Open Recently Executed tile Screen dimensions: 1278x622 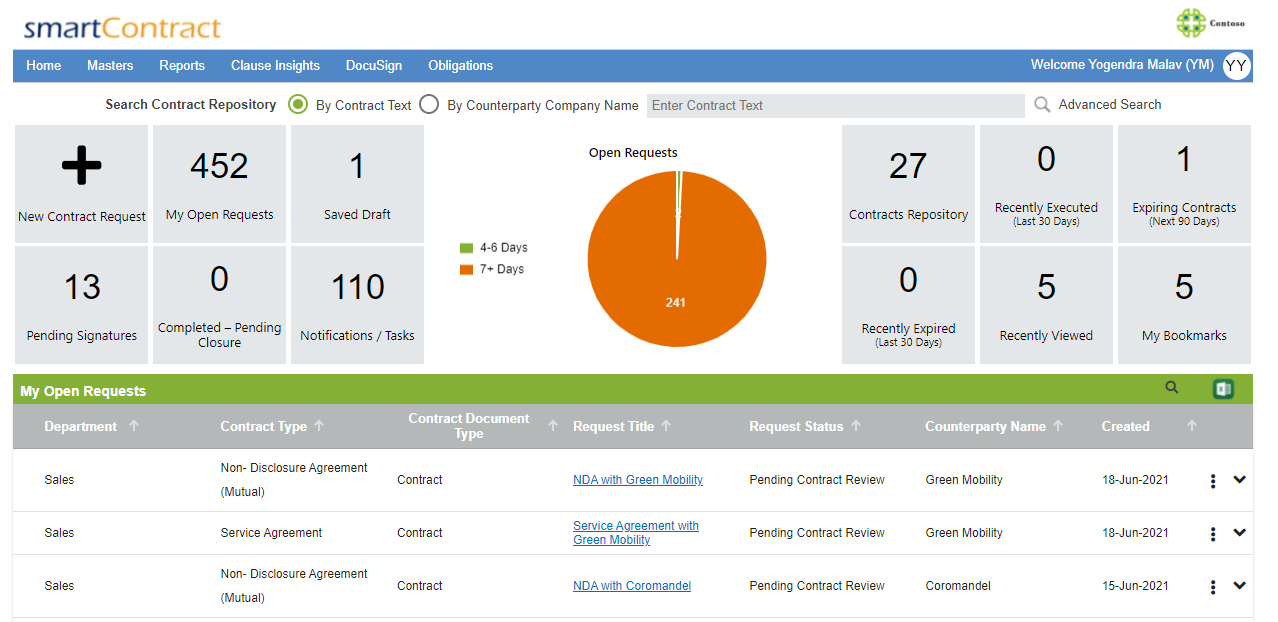[x=1046, y=184]
